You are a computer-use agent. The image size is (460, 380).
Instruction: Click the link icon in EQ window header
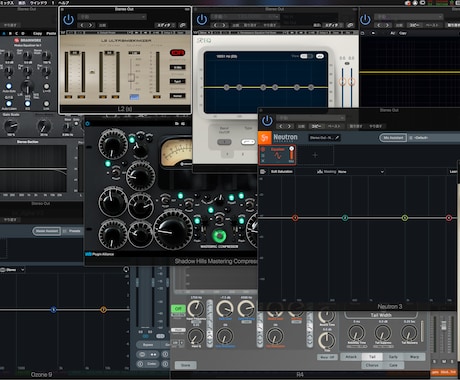(x=350, y=25)
